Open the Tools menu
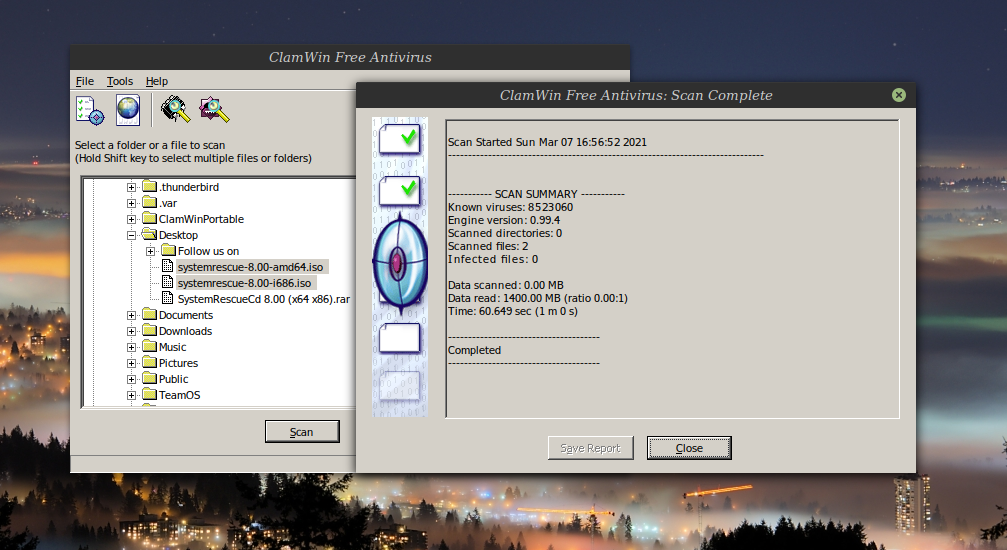Image resolution: width=1007 pixels, height=550 pixels. click(x=119, y=81)
